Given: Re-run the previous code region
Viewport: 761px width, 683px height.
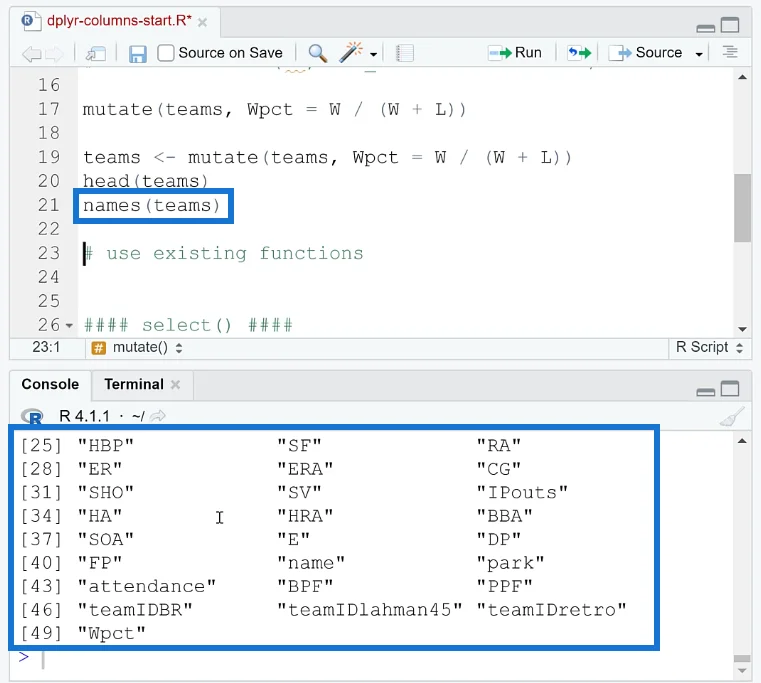Looking at the screenshot, I should click(579, 52).
